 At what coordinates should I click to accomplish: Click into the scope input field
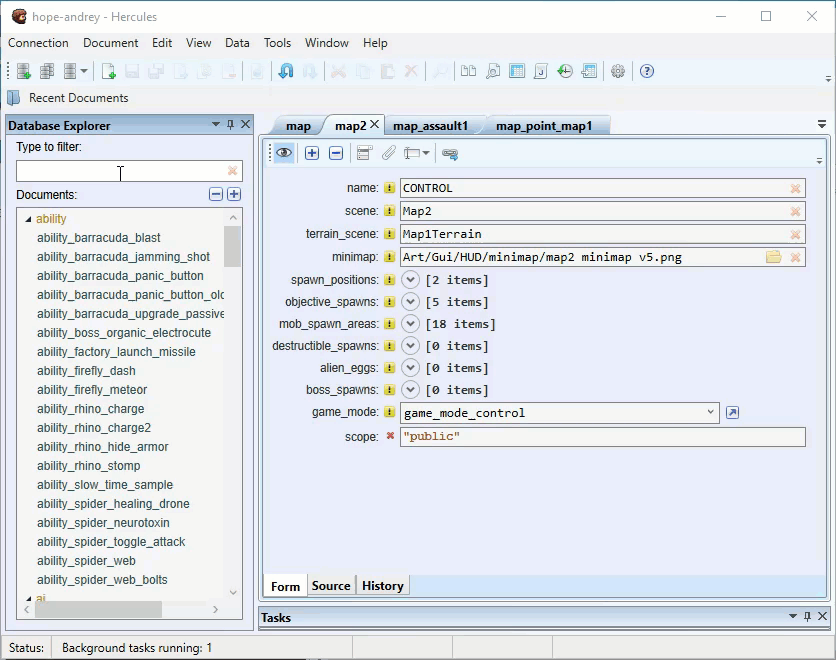pyautogui.click(x=602, y=437)
